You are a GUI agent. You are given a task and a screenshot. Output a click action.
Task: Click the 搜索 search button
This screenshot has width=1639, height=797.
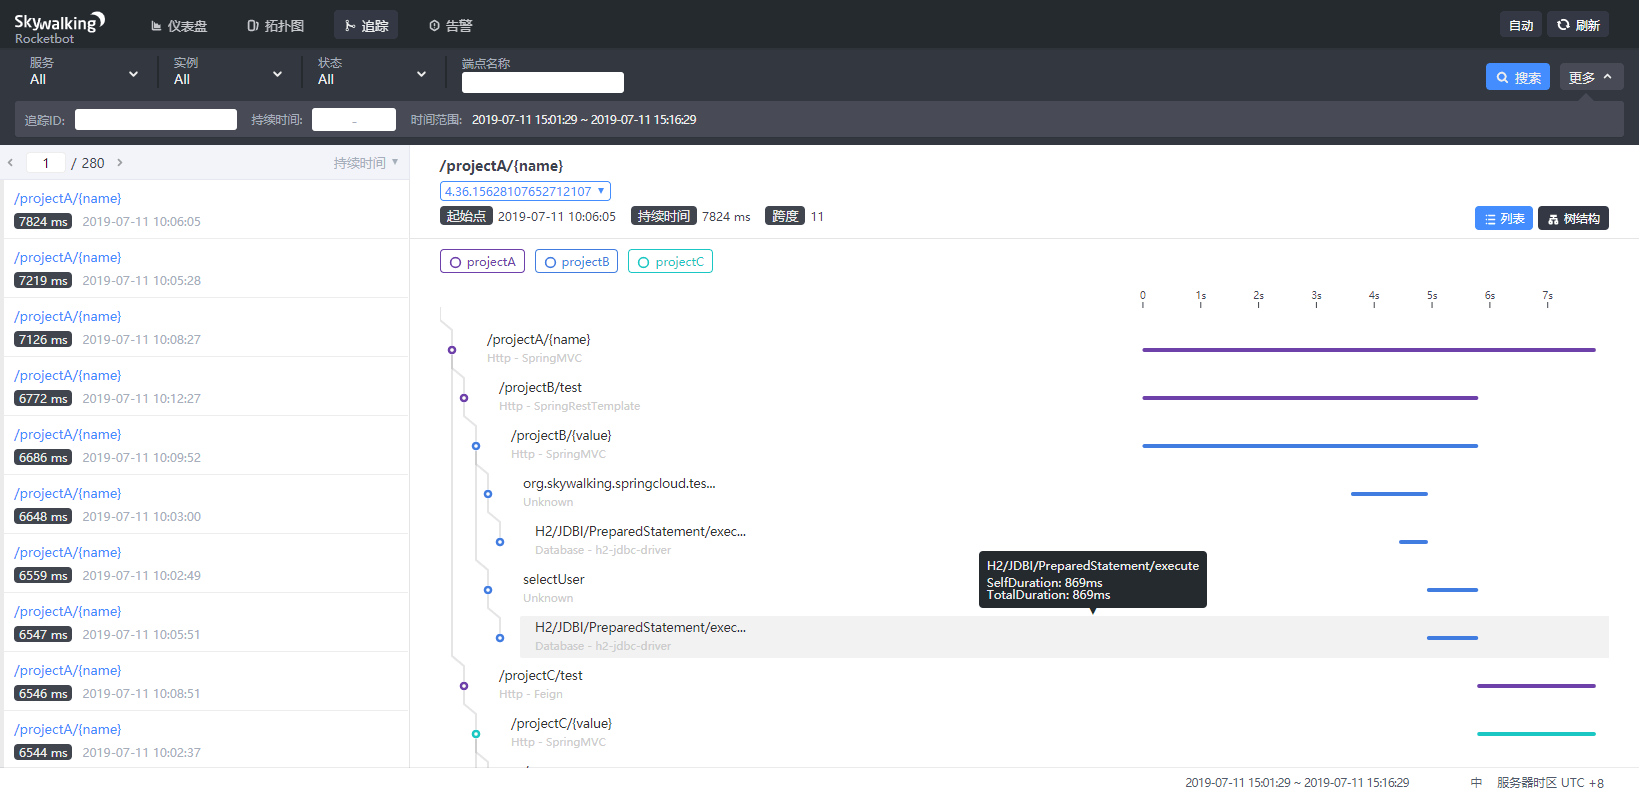tap(1517, 77)
